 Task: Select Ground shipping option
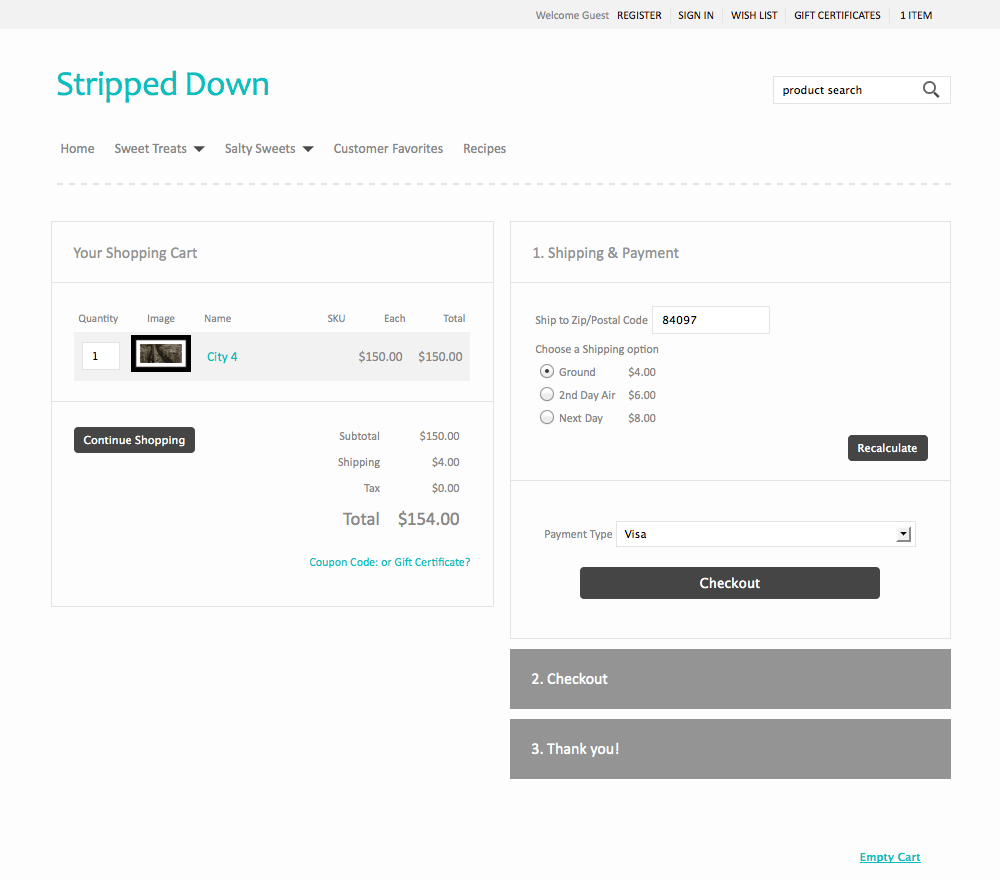(x=547, y=371)
